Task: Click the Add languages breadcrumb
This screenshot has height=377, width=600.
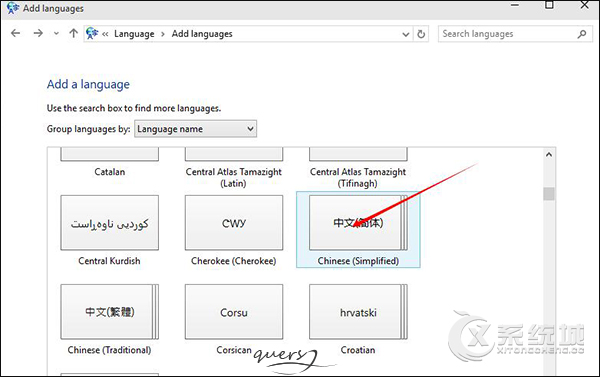Action: [202, 34]
